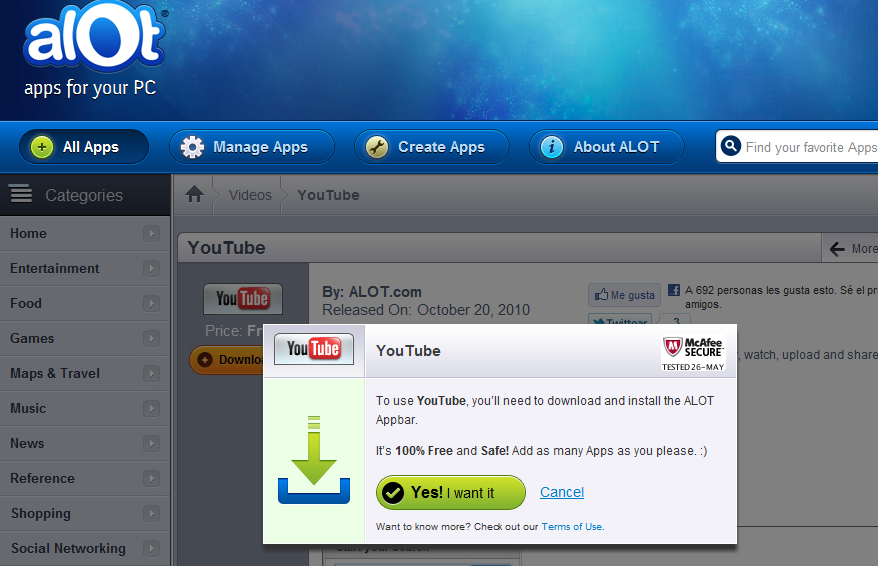Click the YouTube app logo on page

coord(242,299)
